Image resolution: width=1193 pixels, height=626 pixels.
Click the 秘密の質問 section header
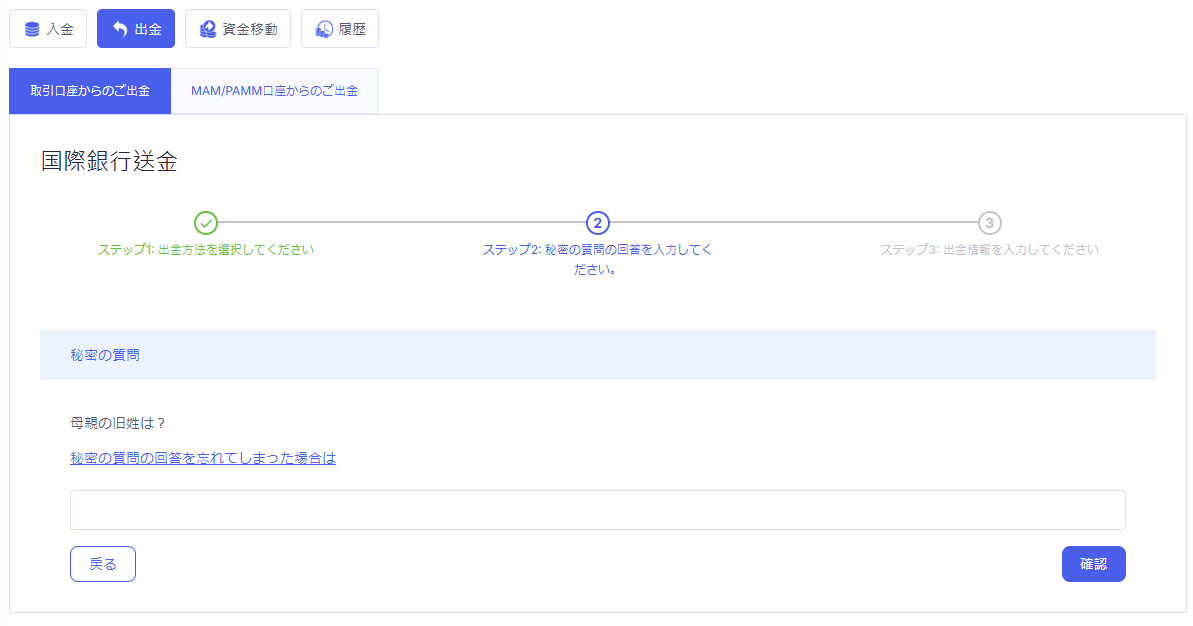coord(105,355)
